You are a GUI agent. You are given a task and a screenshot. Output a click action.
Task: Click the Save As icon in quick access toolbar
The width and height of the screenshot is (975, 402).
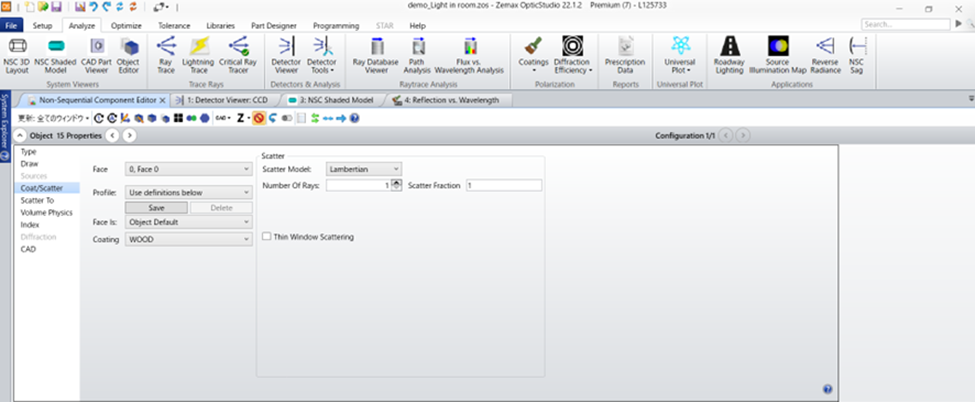click(x=80, y=7)
